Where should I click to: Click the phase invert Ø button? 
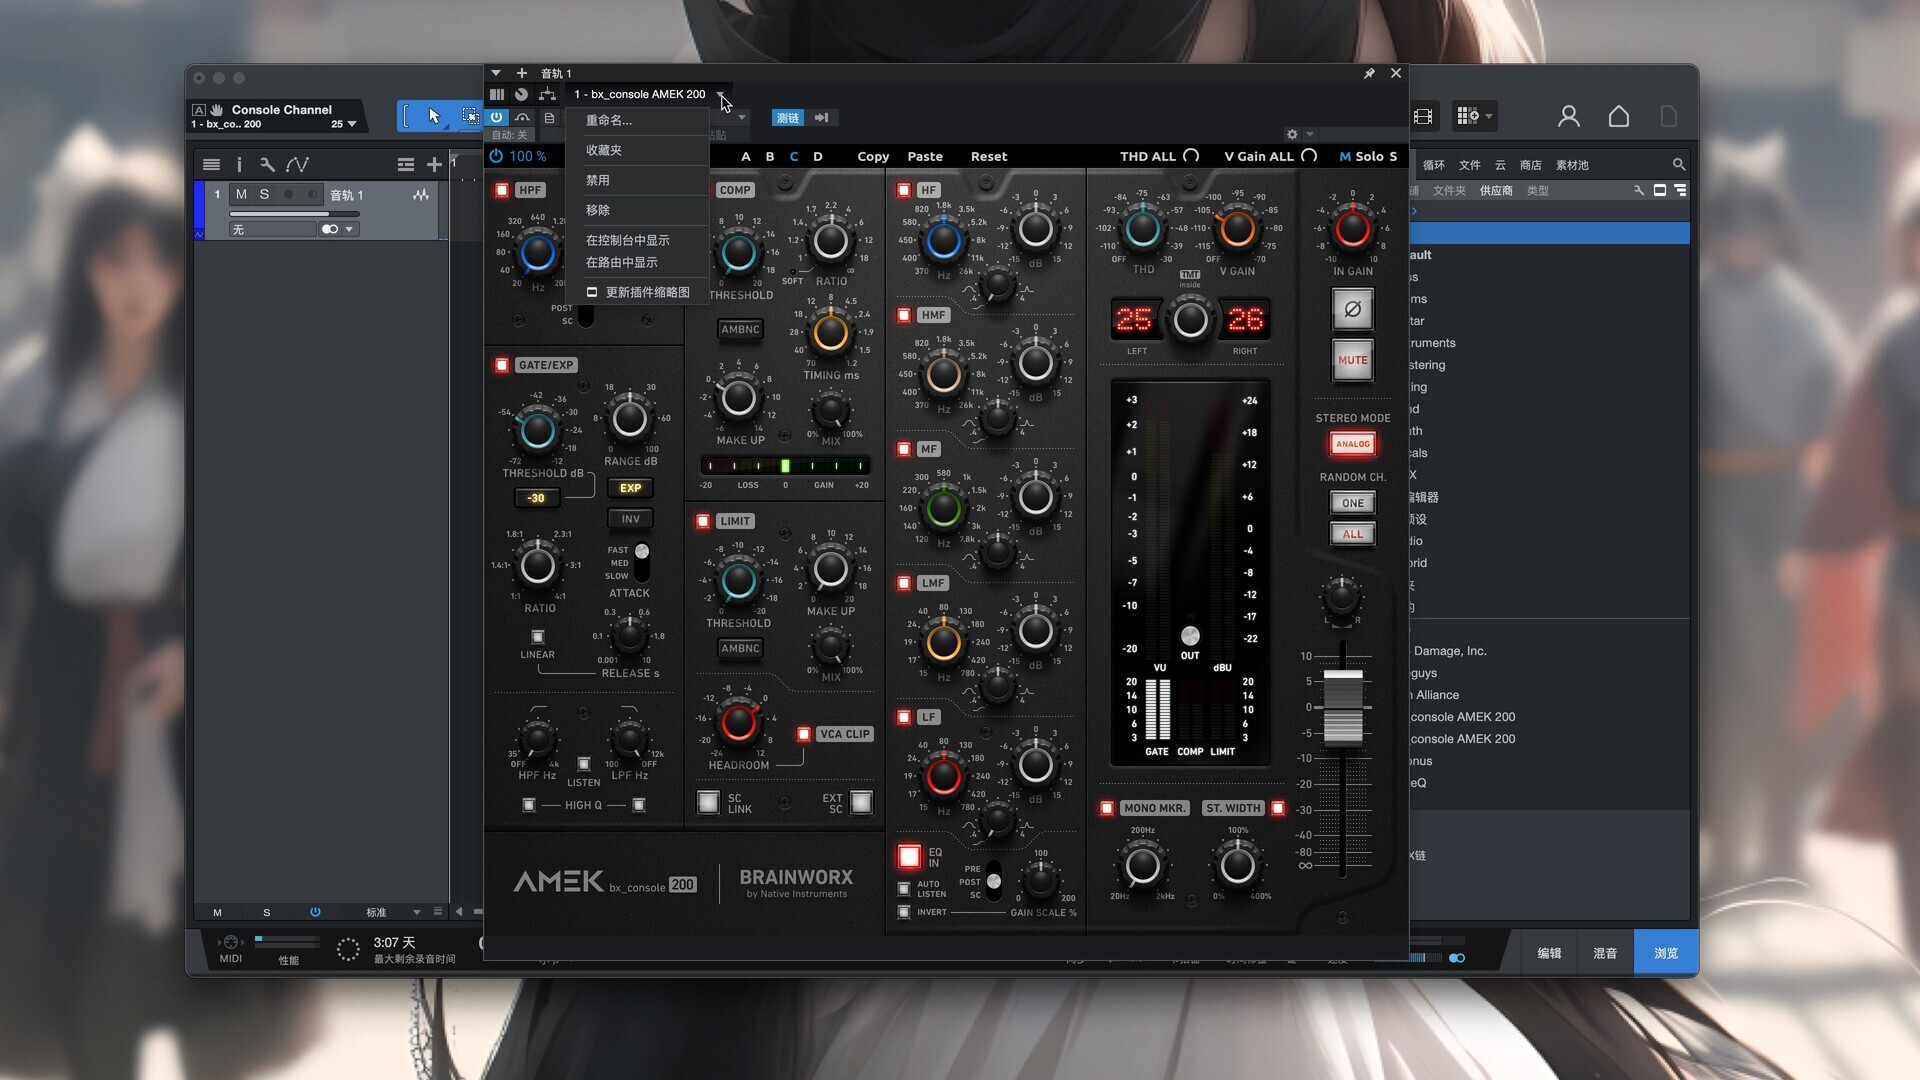pyautogui.click(x=1352, y=309)
